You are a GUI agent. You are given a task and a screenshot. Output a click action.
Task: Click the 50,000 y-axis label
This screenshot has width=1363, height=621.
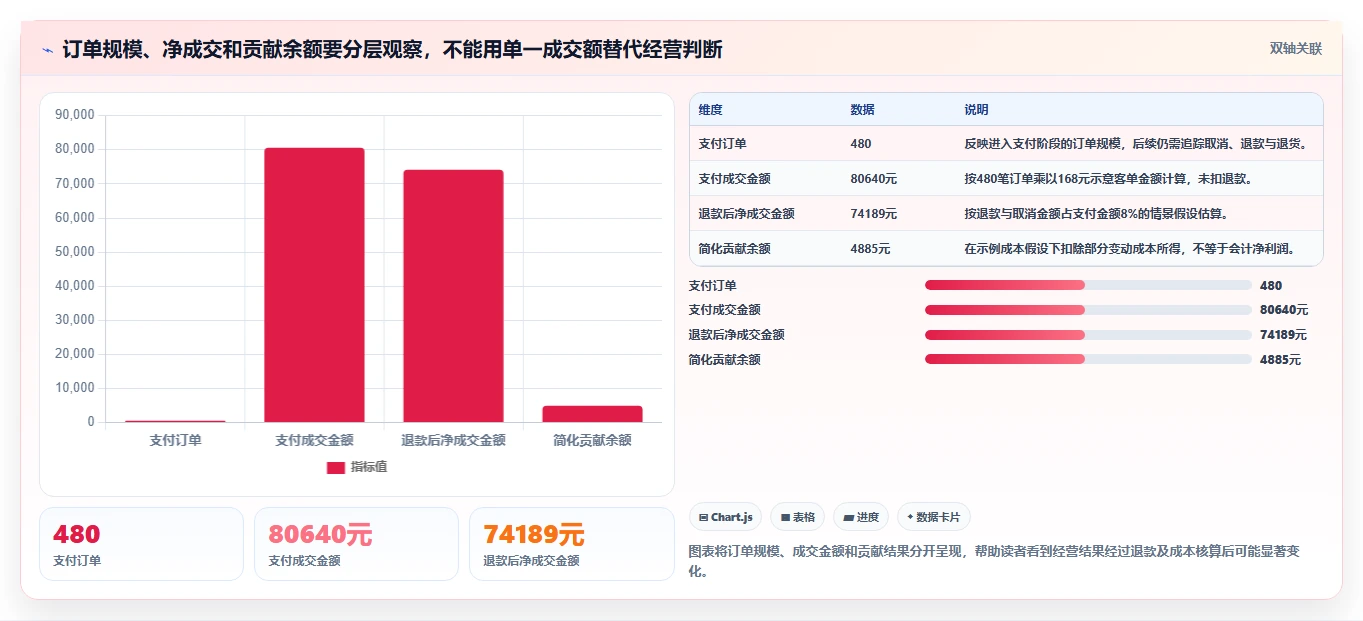pyautogui.click(x=75, y=251)
